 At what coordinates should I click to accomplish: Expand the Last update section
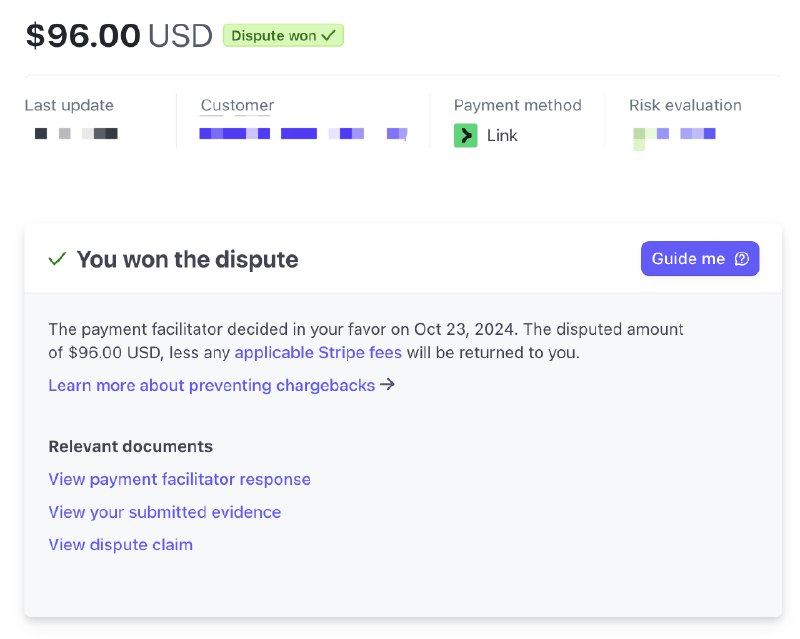click(69, 105)
